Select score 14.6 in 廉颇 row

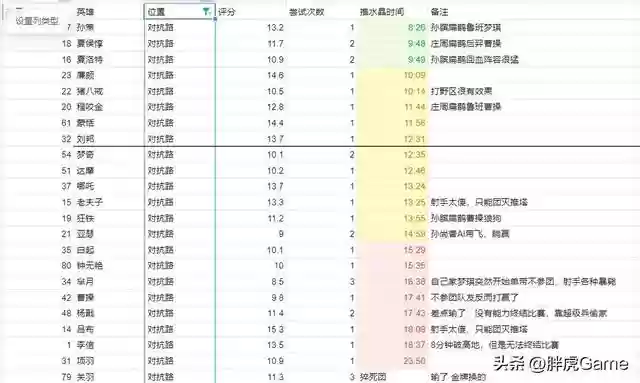pyautogui.click(x=275, y=75)
